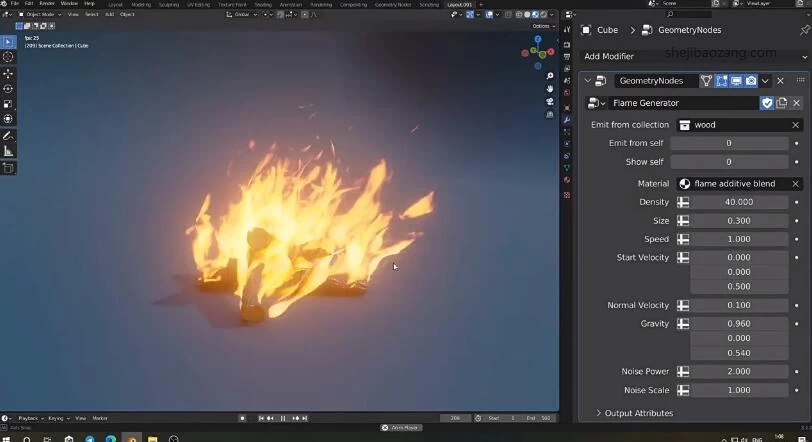The image size is (812, 442).
Task: Collapse the GeometryNodes modifier panel
Action: coord(587,80)
